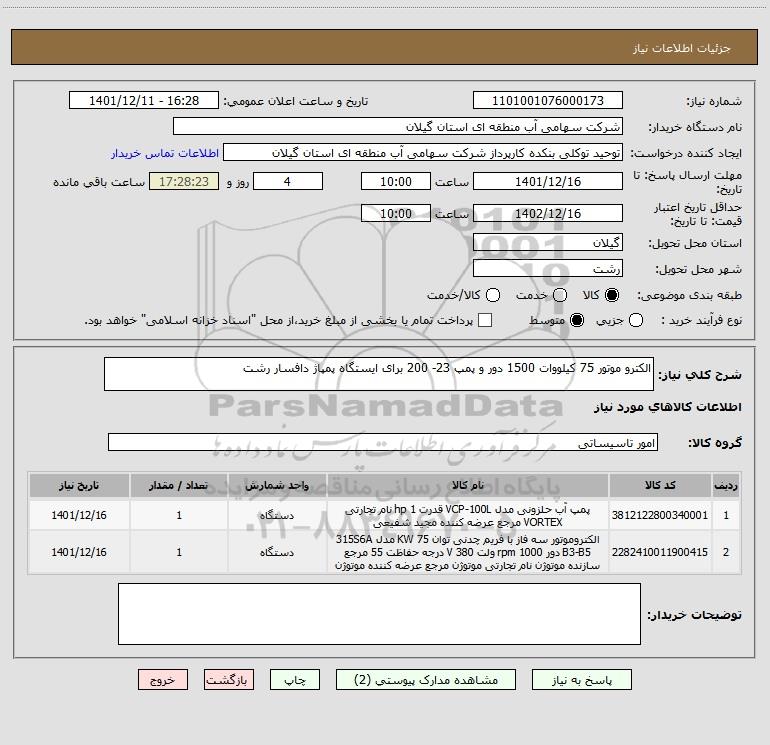Click the نام کالا column header

[468, 485]
